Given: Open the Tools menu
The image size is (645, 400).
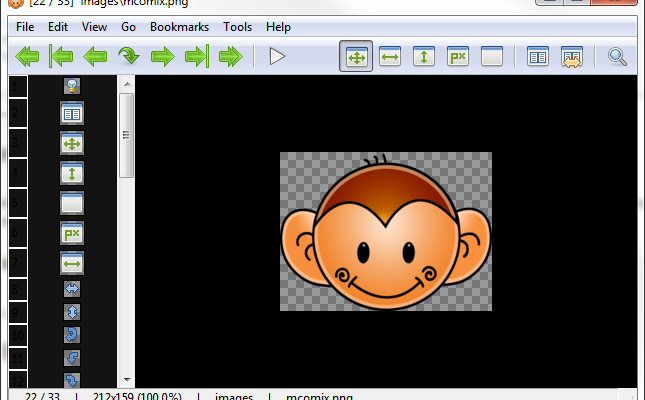Looking at the screenshot, I should (237, 27).
